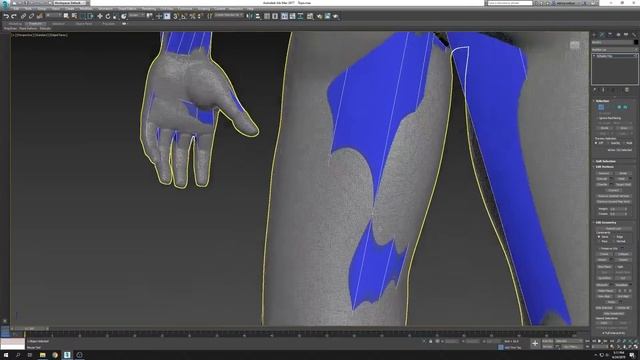Activate the Unlink Selection tool
Image resolution: width=640 pixels, height=360 pixels.
coord(32,16)
